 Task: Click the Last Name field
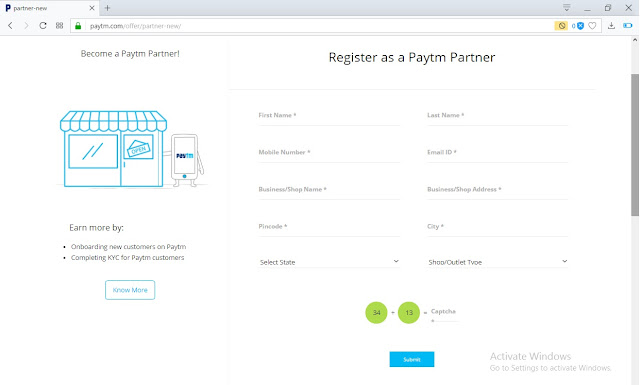(x=498, y=116)
